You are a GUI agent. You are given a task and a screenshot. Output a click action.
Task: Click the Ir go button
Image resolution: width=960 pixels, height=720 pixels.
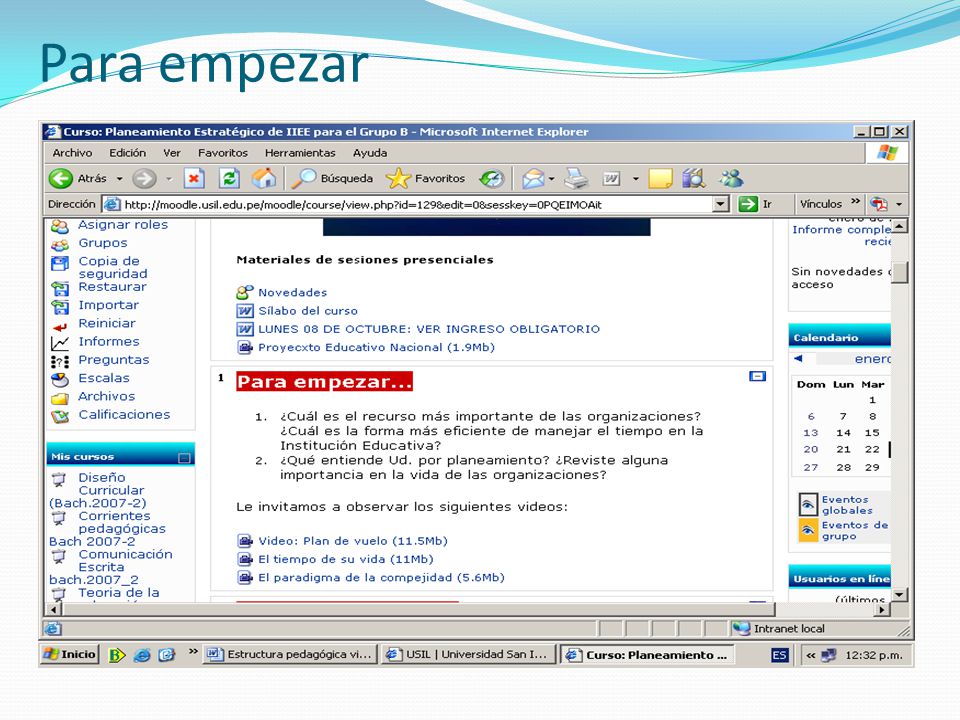[755, 204]
